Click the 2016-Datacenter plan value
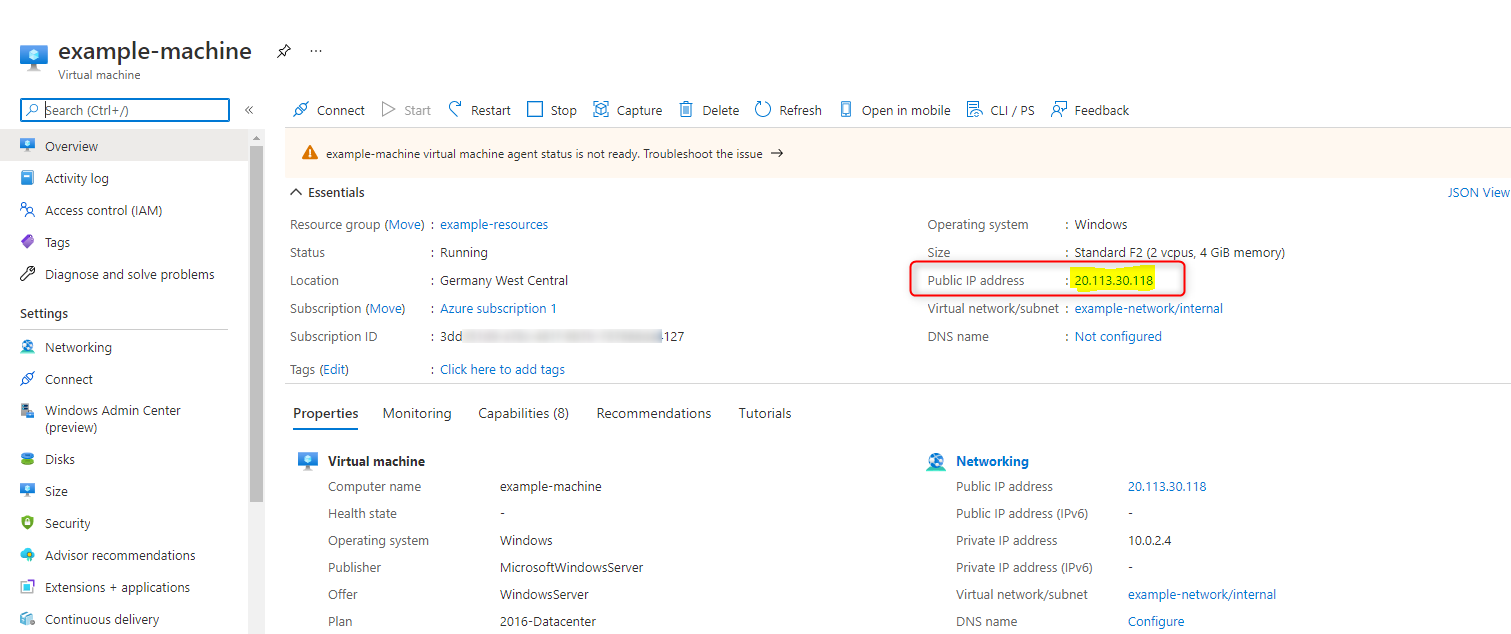The width and height of the screenshot is (1511, 634). (548, 621)
